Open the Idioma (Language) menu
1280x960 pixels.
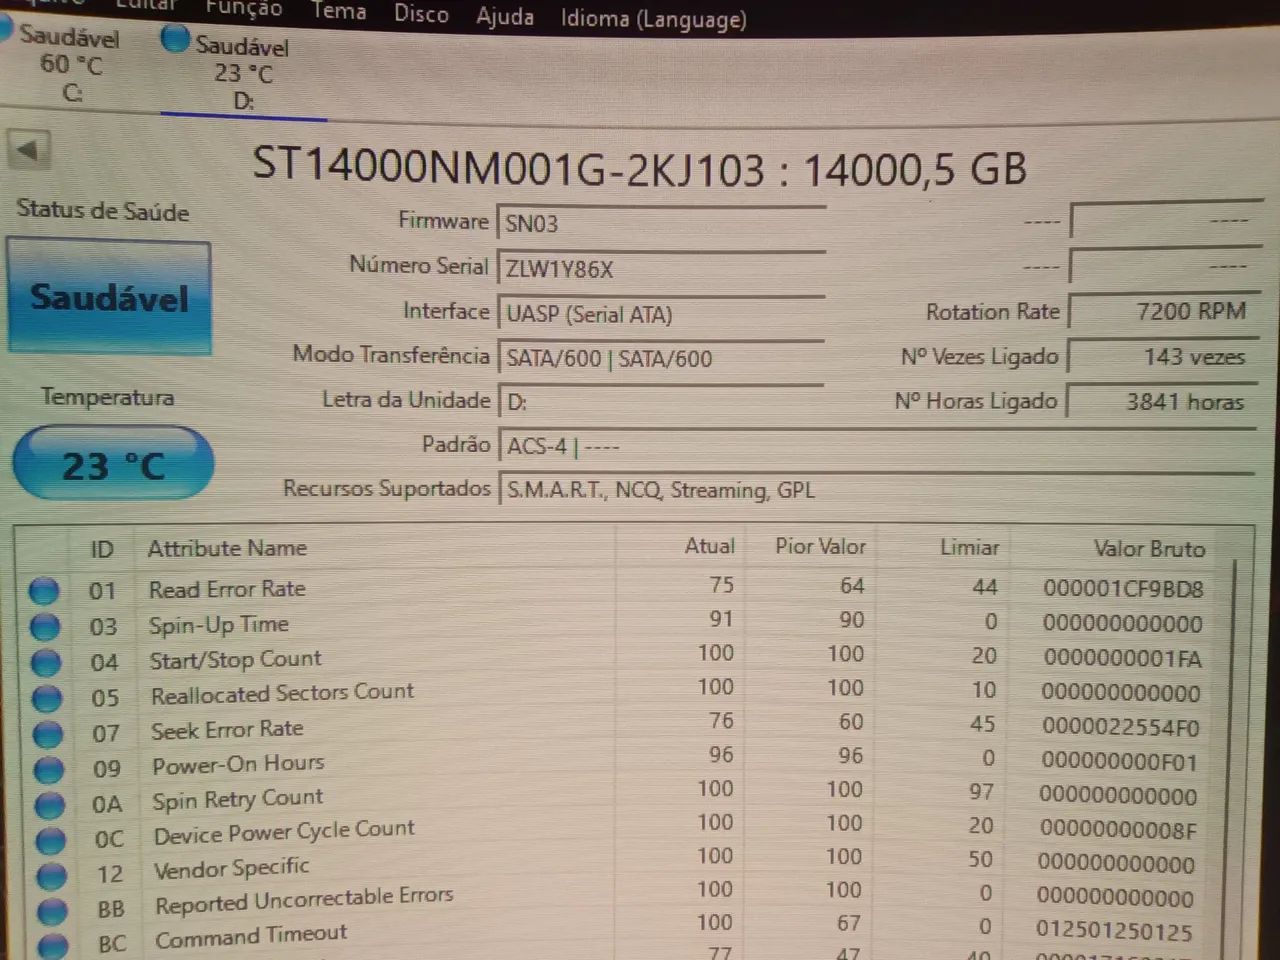pos(653,19)
